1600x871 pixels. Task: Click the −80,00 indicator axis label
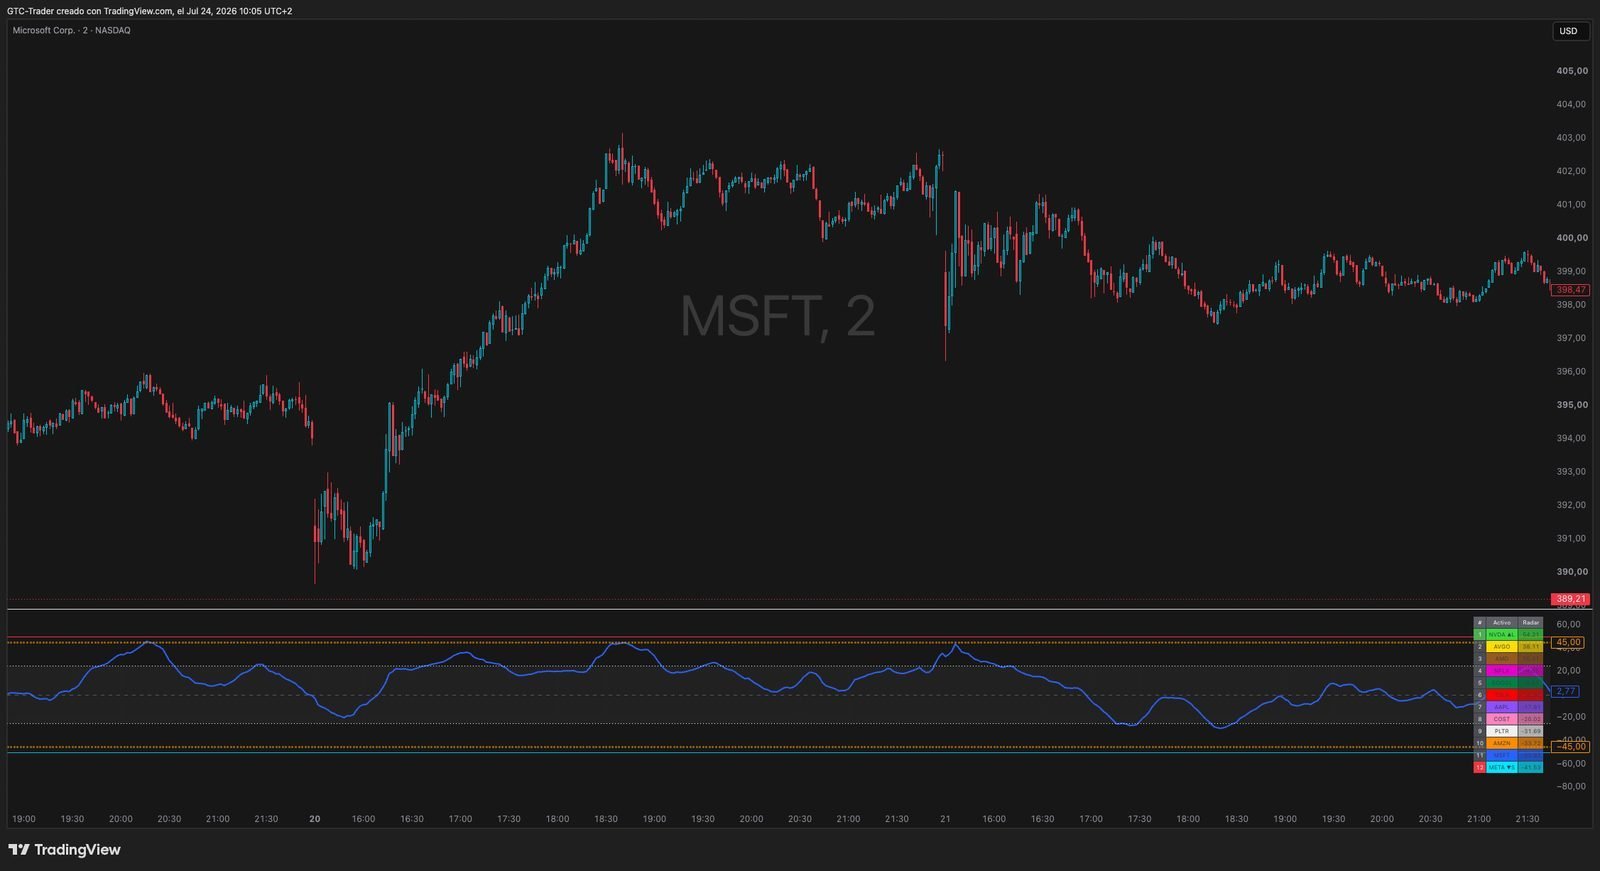pyautogui.click(x=1569, y=786)
